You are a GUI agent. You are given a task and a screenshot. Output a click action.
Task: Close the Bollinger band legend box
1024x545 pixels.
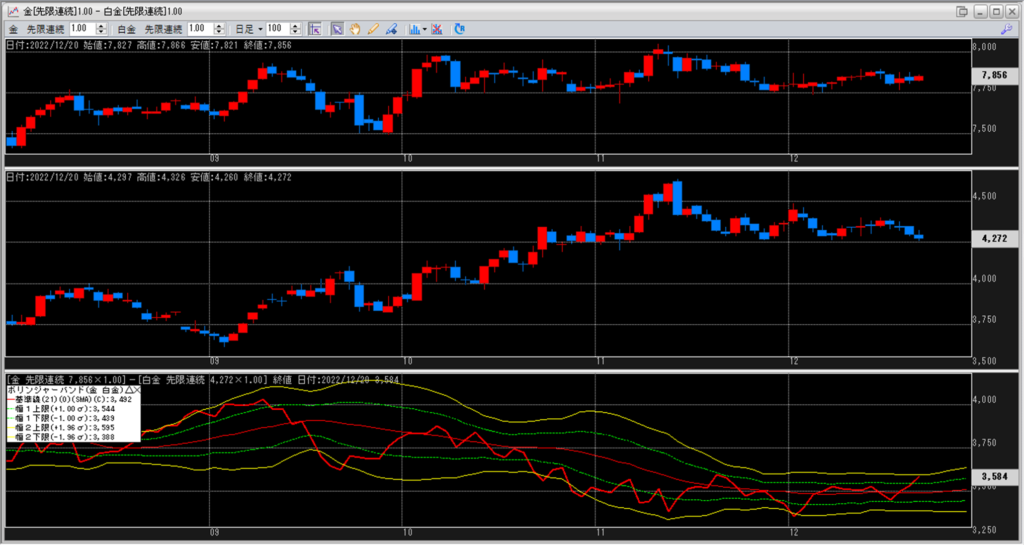(137, 389)
